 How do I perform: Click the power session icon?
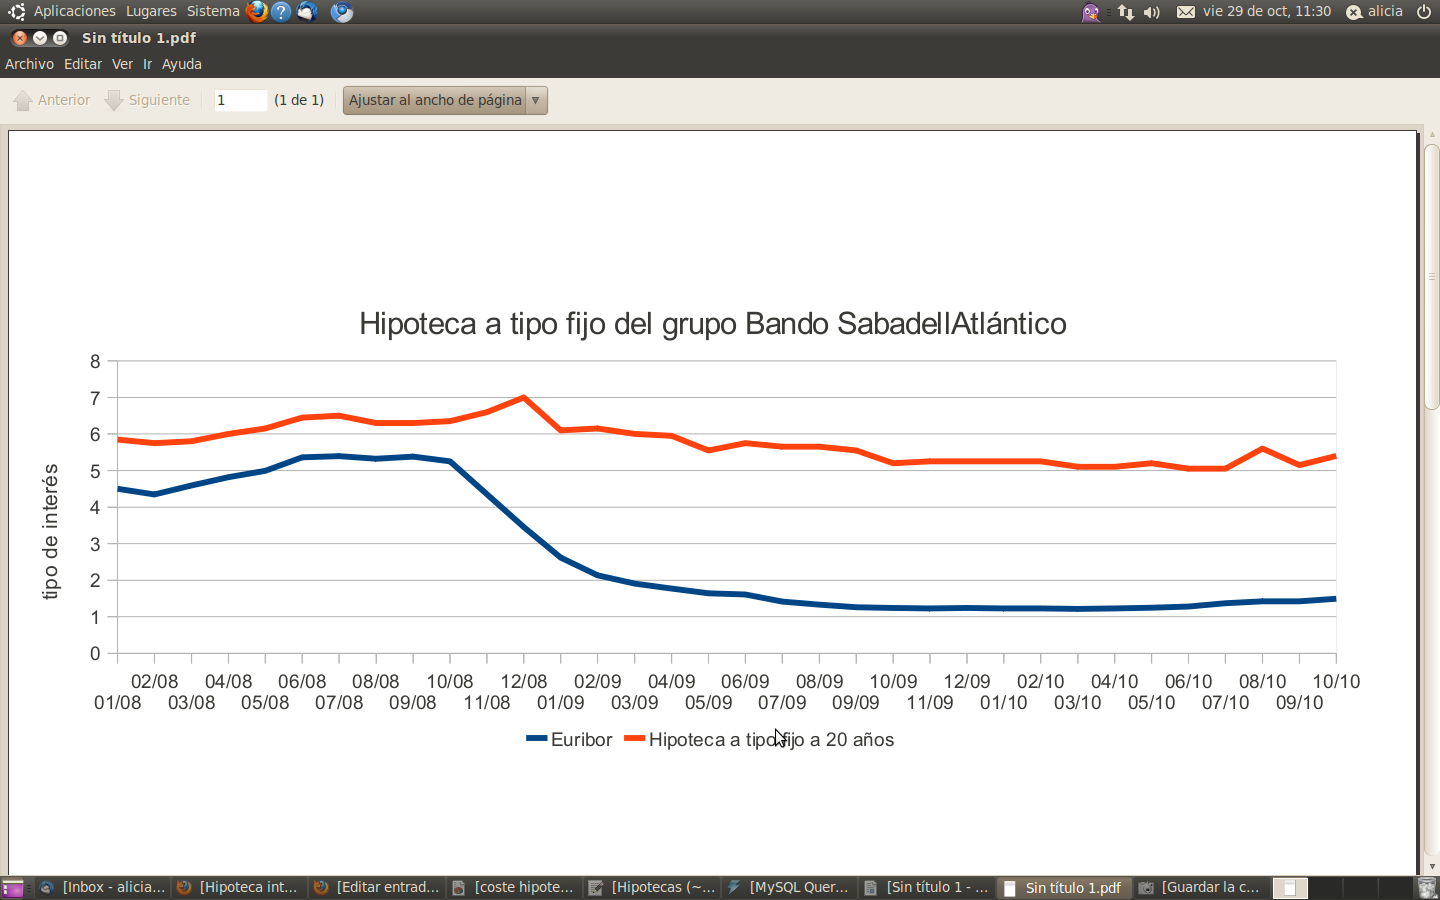tap(1424, 12)
